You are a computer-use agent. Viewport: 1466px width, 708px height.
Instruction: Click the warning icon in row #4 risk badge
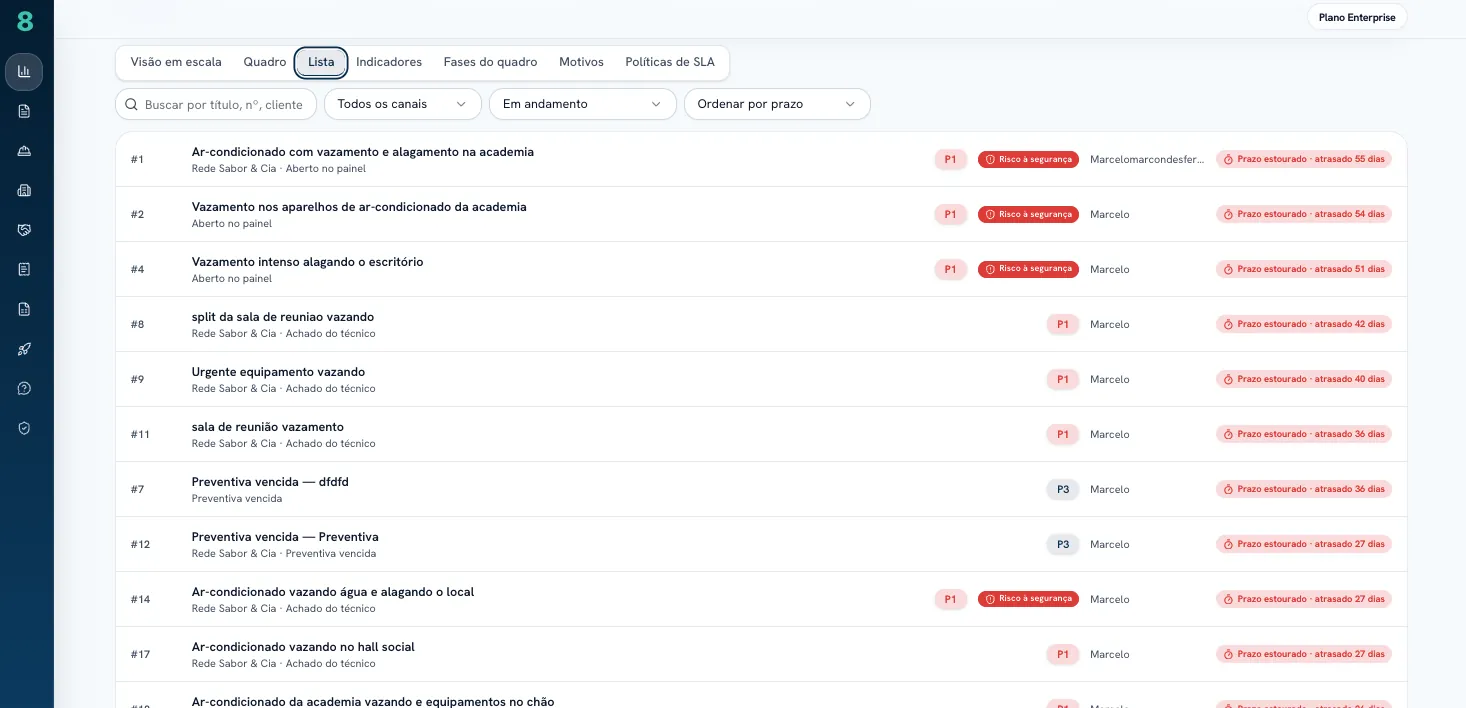990,269
